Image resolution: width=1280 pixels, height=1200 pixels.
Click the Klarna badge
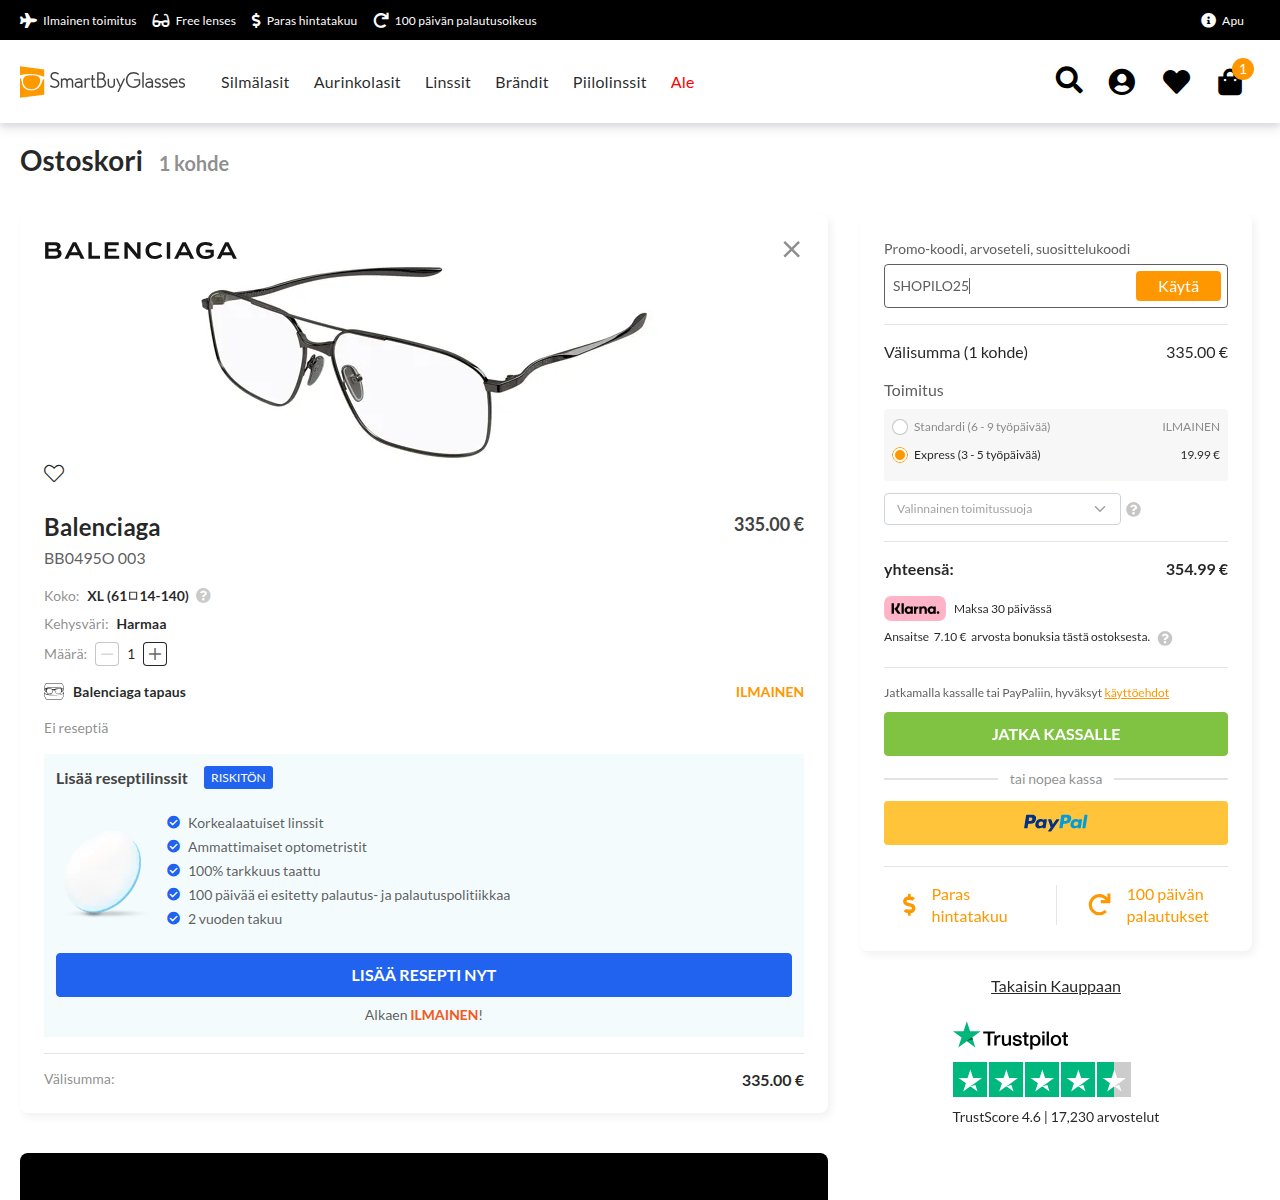914,608
